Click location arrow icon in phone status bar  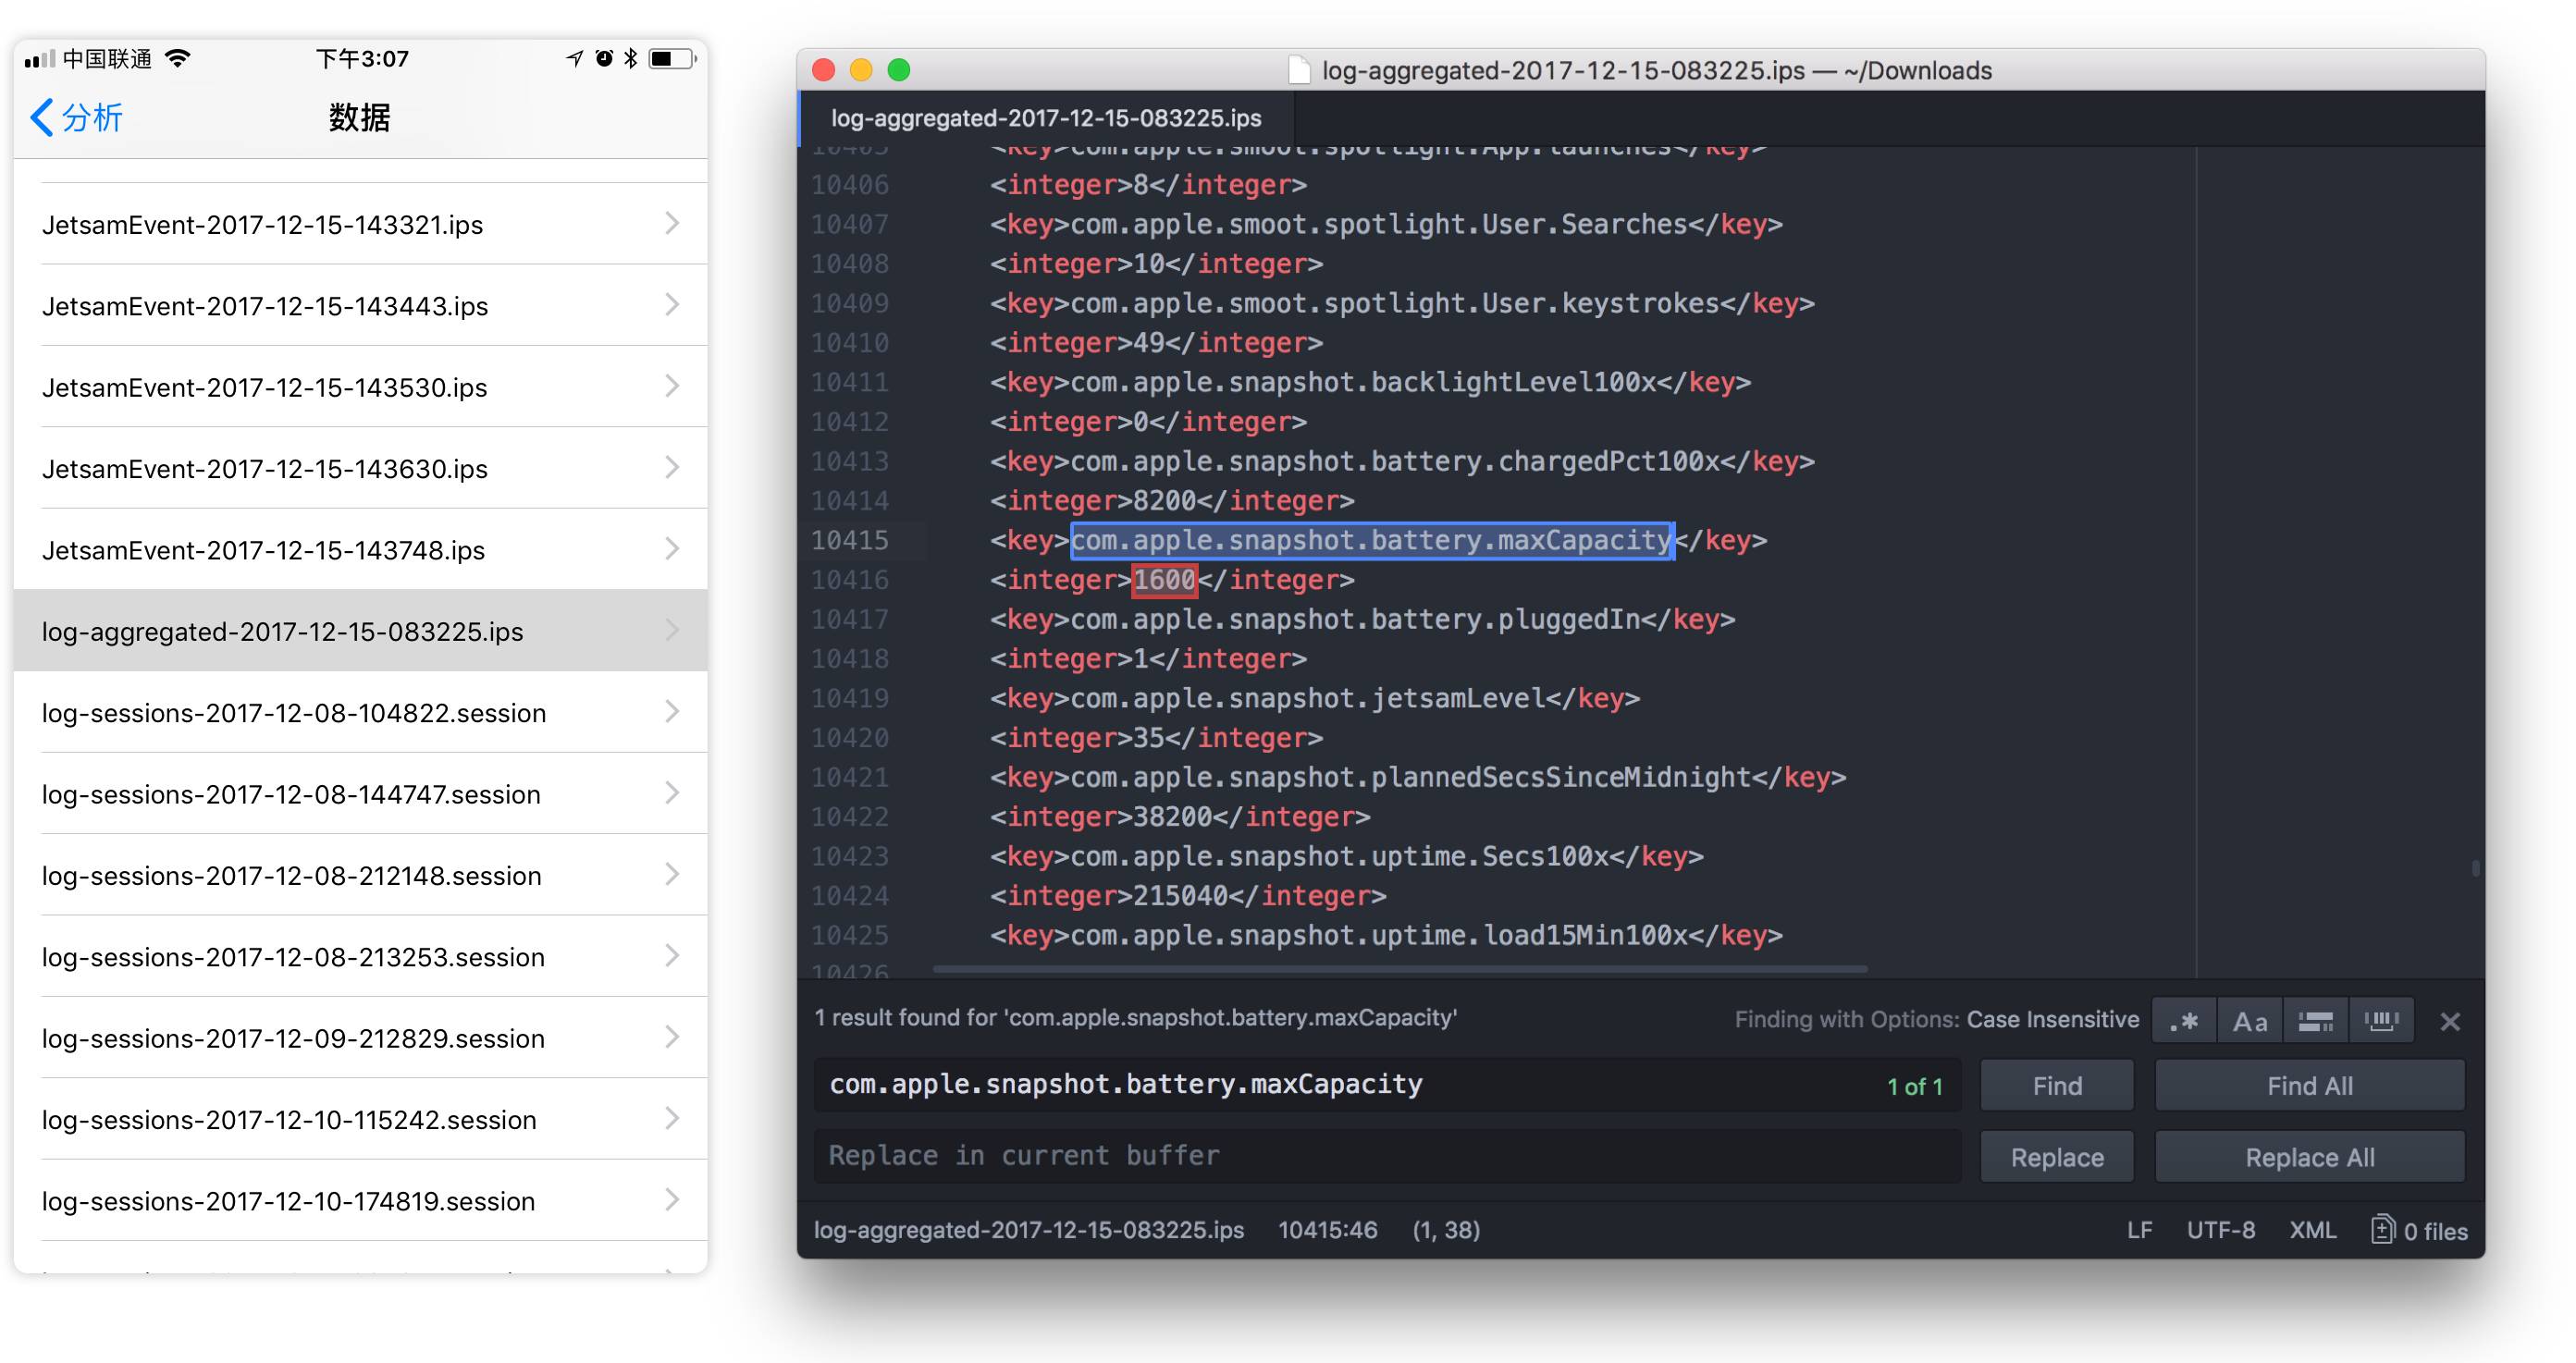click(x=574, y=59)
